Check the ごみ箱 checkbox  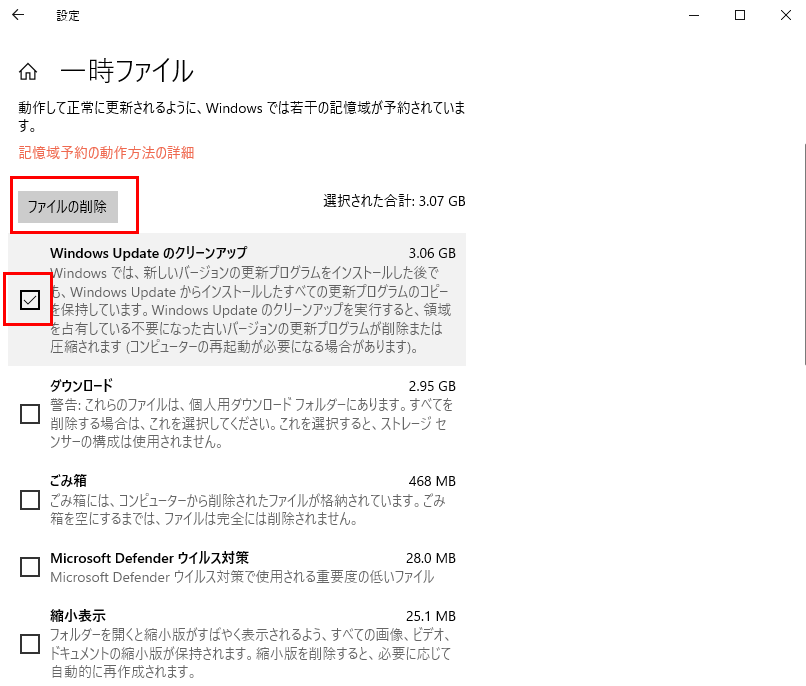coord(28,500)
